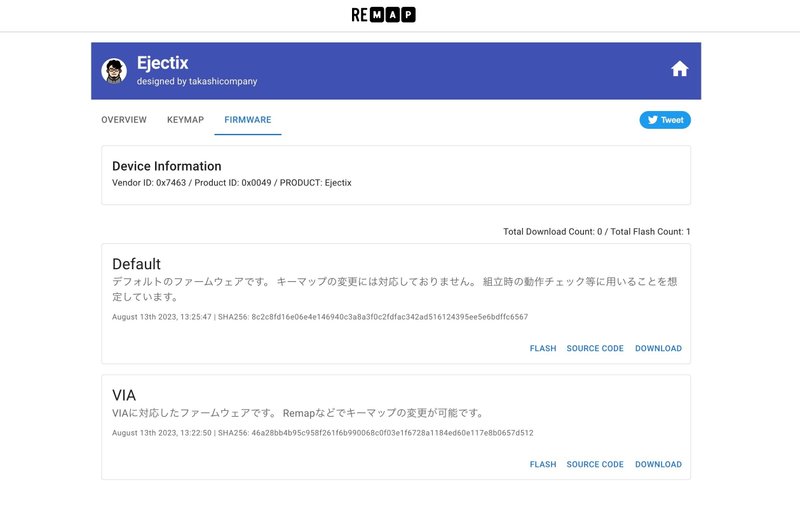
Task: Share the page with the Tweet button
Action: [x=665, y=120]
